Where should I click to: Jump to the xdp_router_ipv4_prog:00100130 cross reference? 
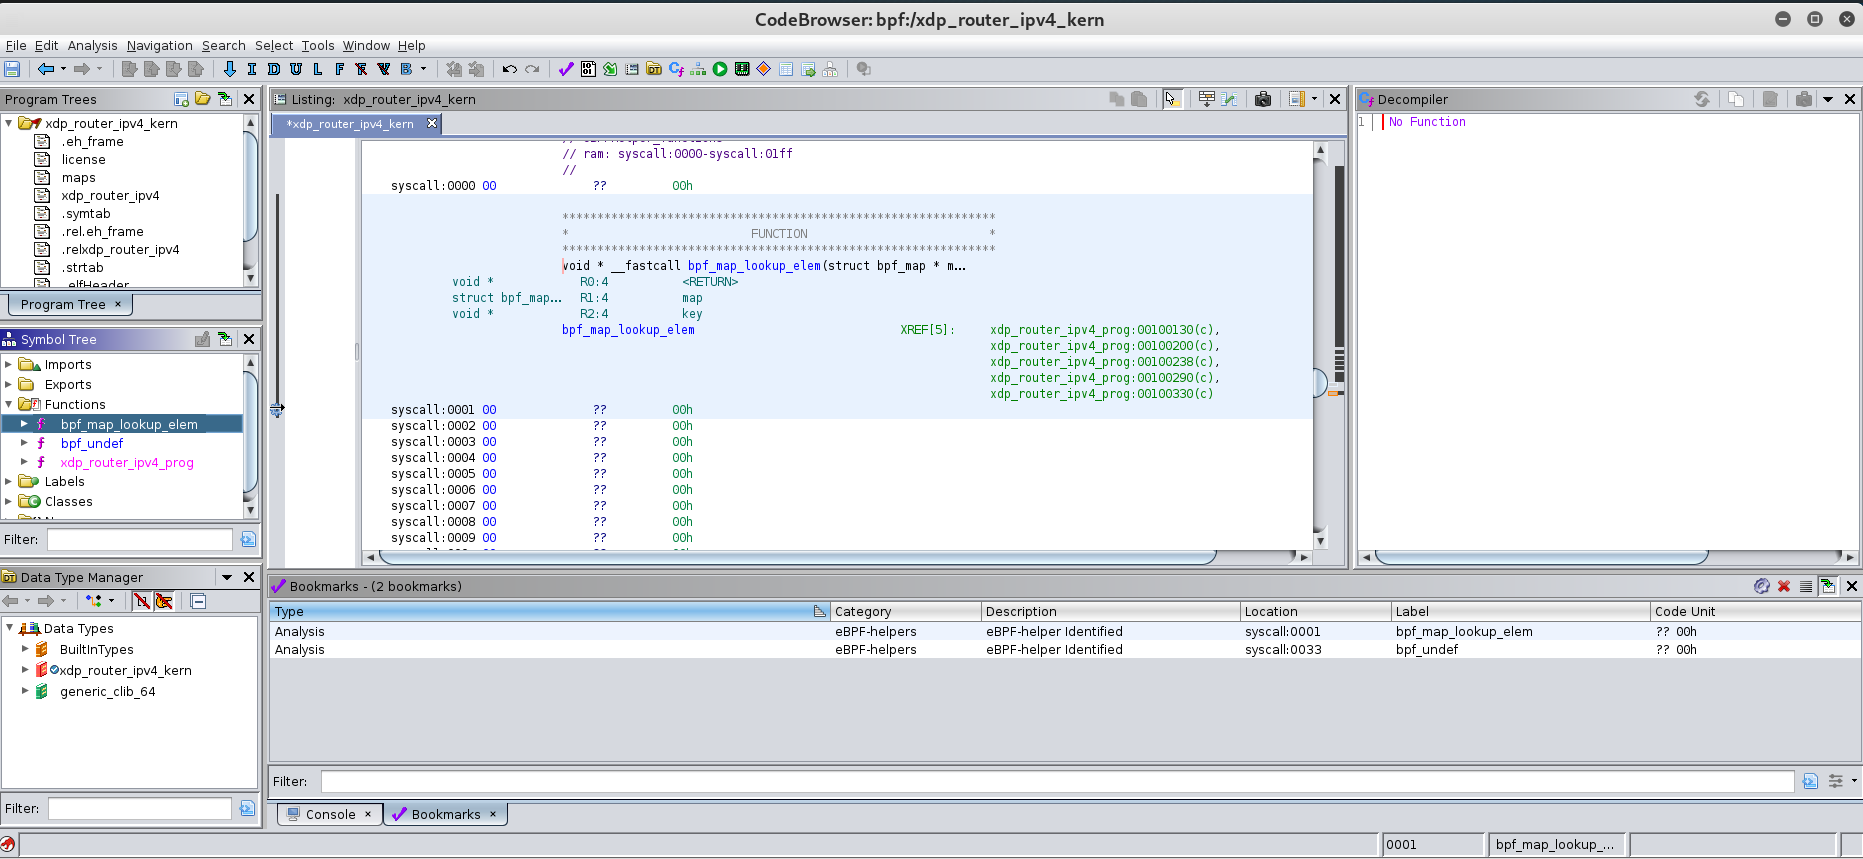click(1104, 330)
